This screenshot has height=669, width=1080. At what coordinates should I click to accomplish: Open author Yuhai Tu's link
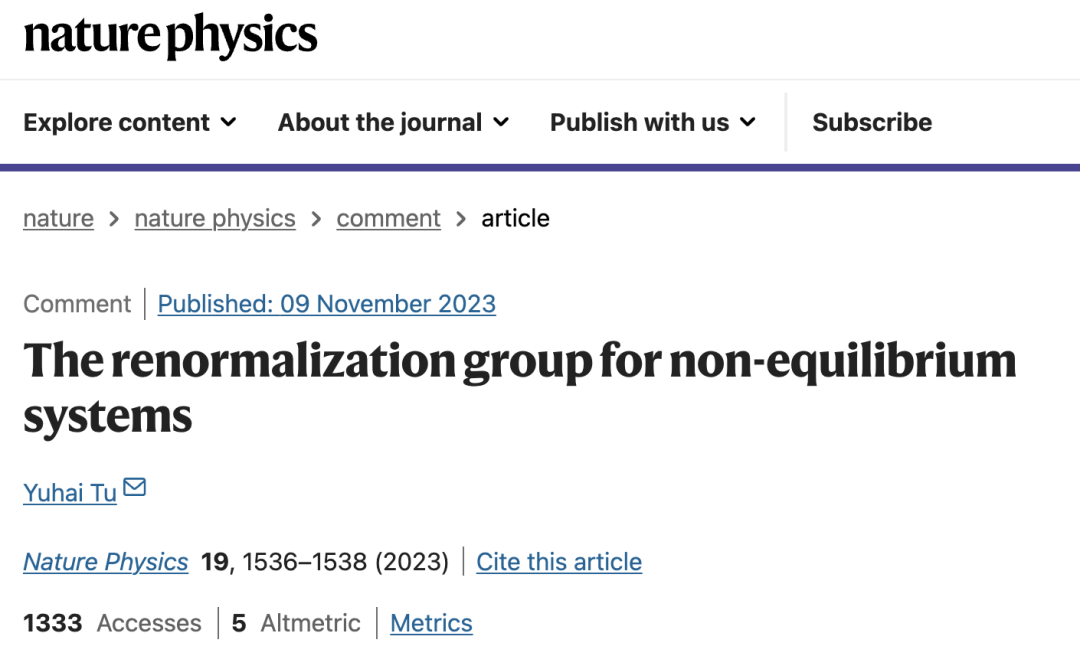70,492
